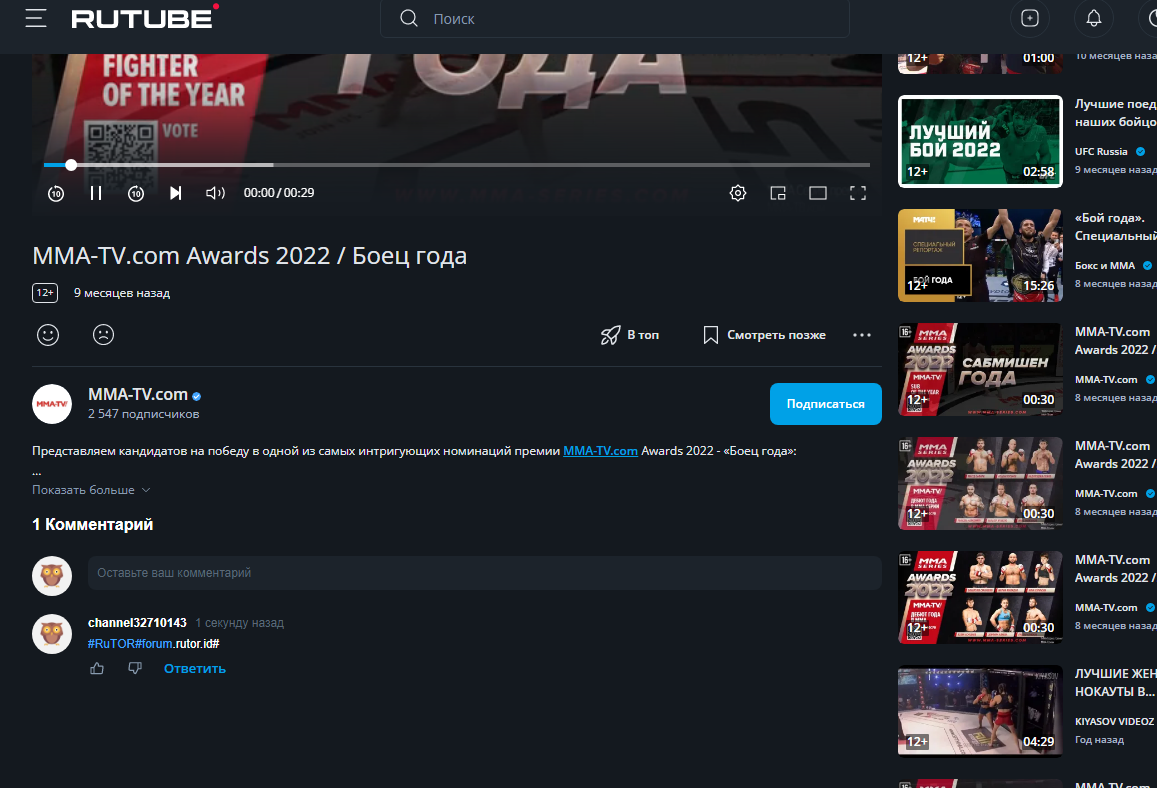Viewport: 1157px width, 788px height.
Task: Click the 2 547 подписчиков text
Action: click(x=143, y=414)
